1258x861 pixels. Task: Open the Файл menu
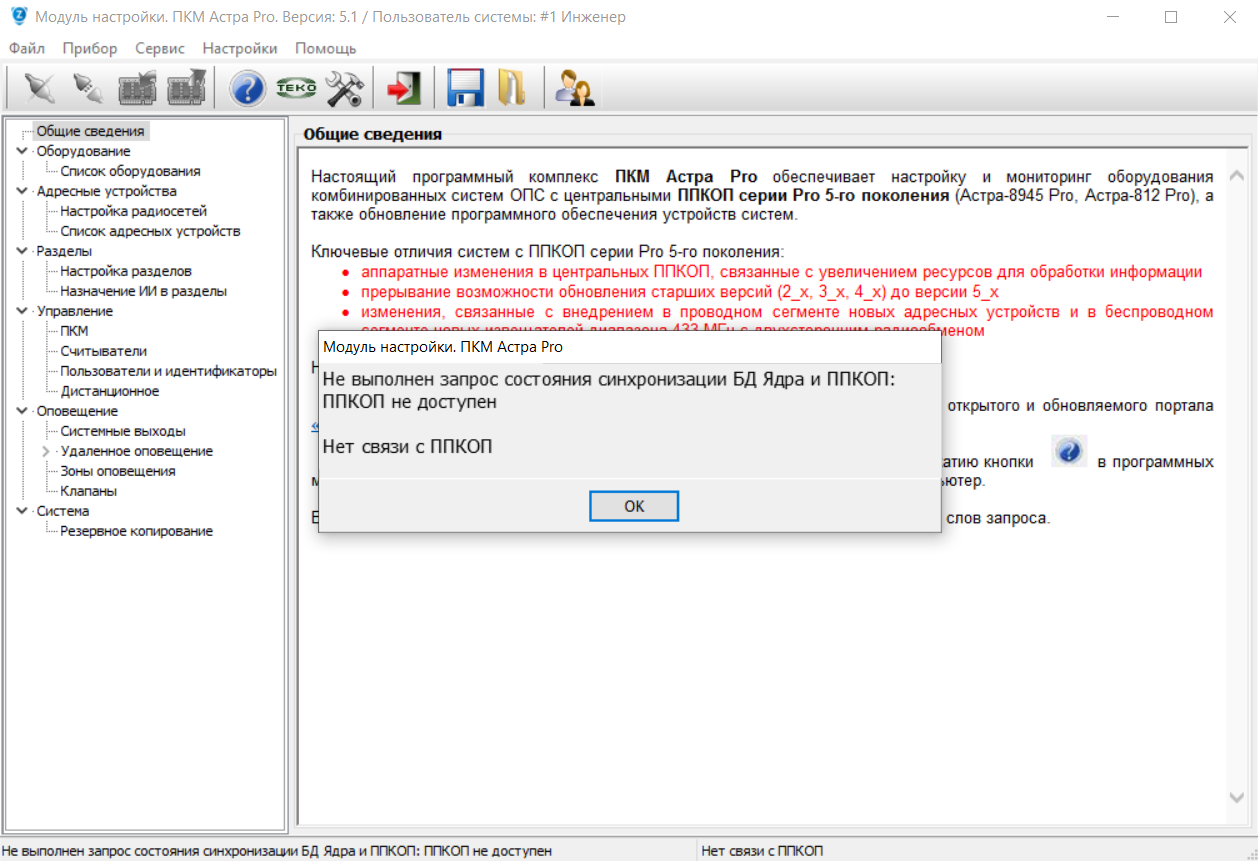(26, 48)
